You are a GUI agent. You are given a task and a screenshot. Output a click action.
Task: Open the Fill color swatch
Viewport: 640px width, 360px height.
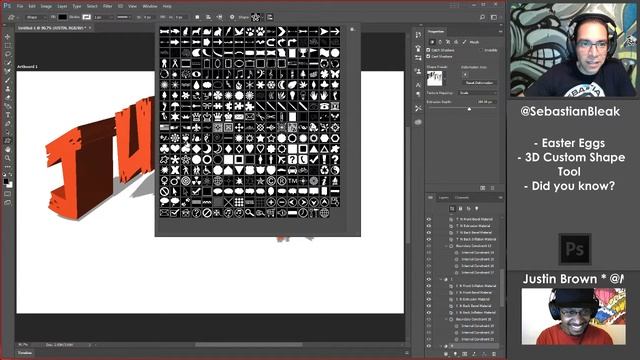62,17
